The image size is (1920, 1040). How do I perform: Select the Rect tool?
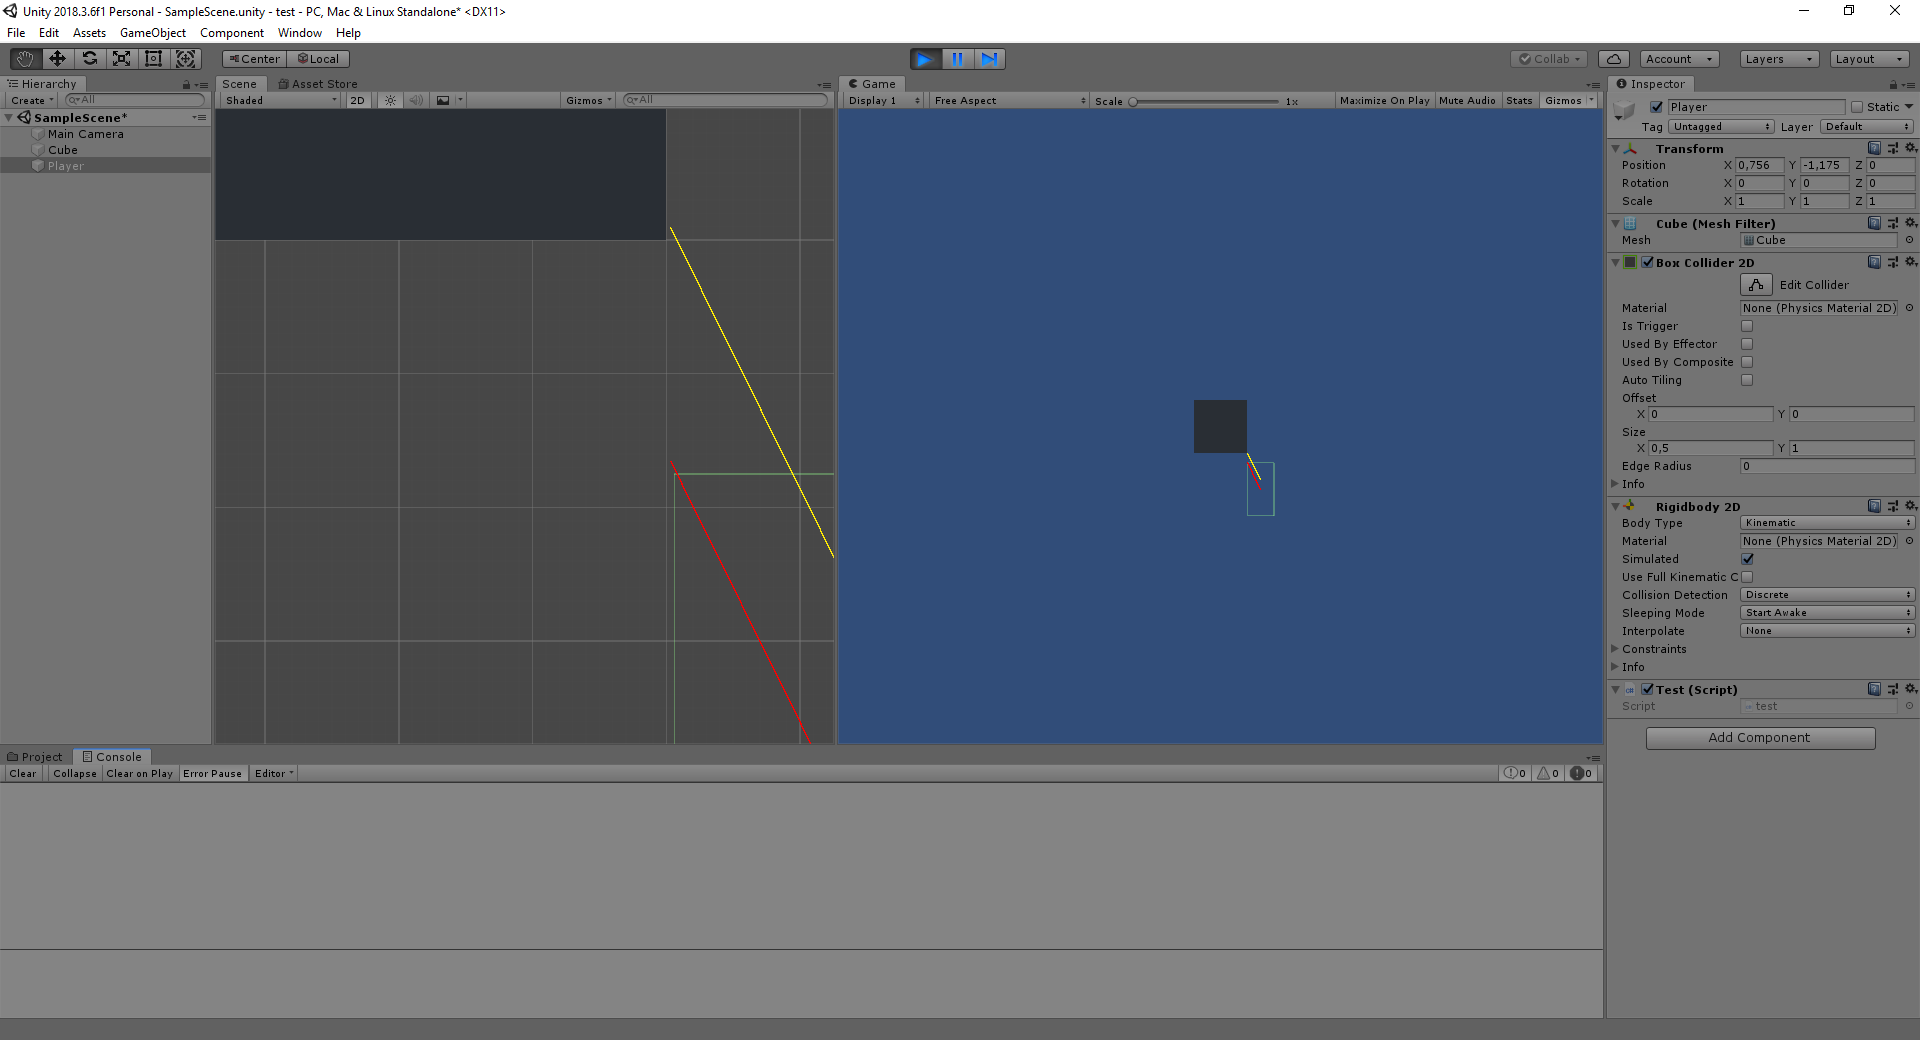pos(153,59)
